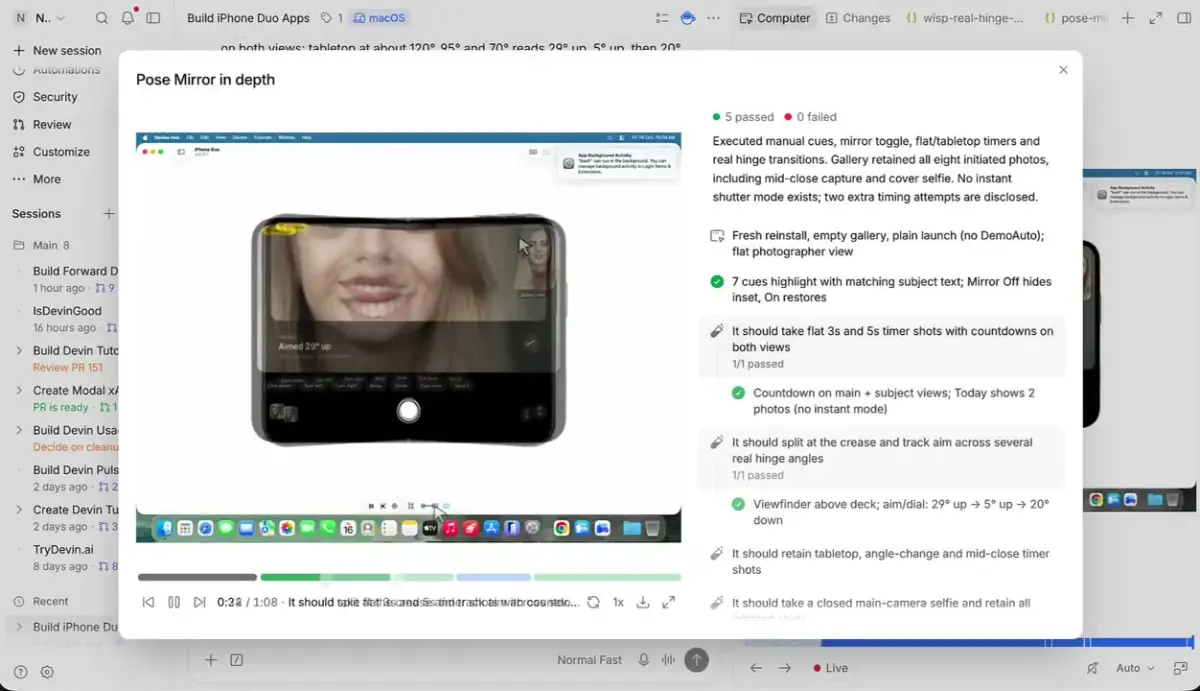Go back with the left arrow below computer view

757,668
